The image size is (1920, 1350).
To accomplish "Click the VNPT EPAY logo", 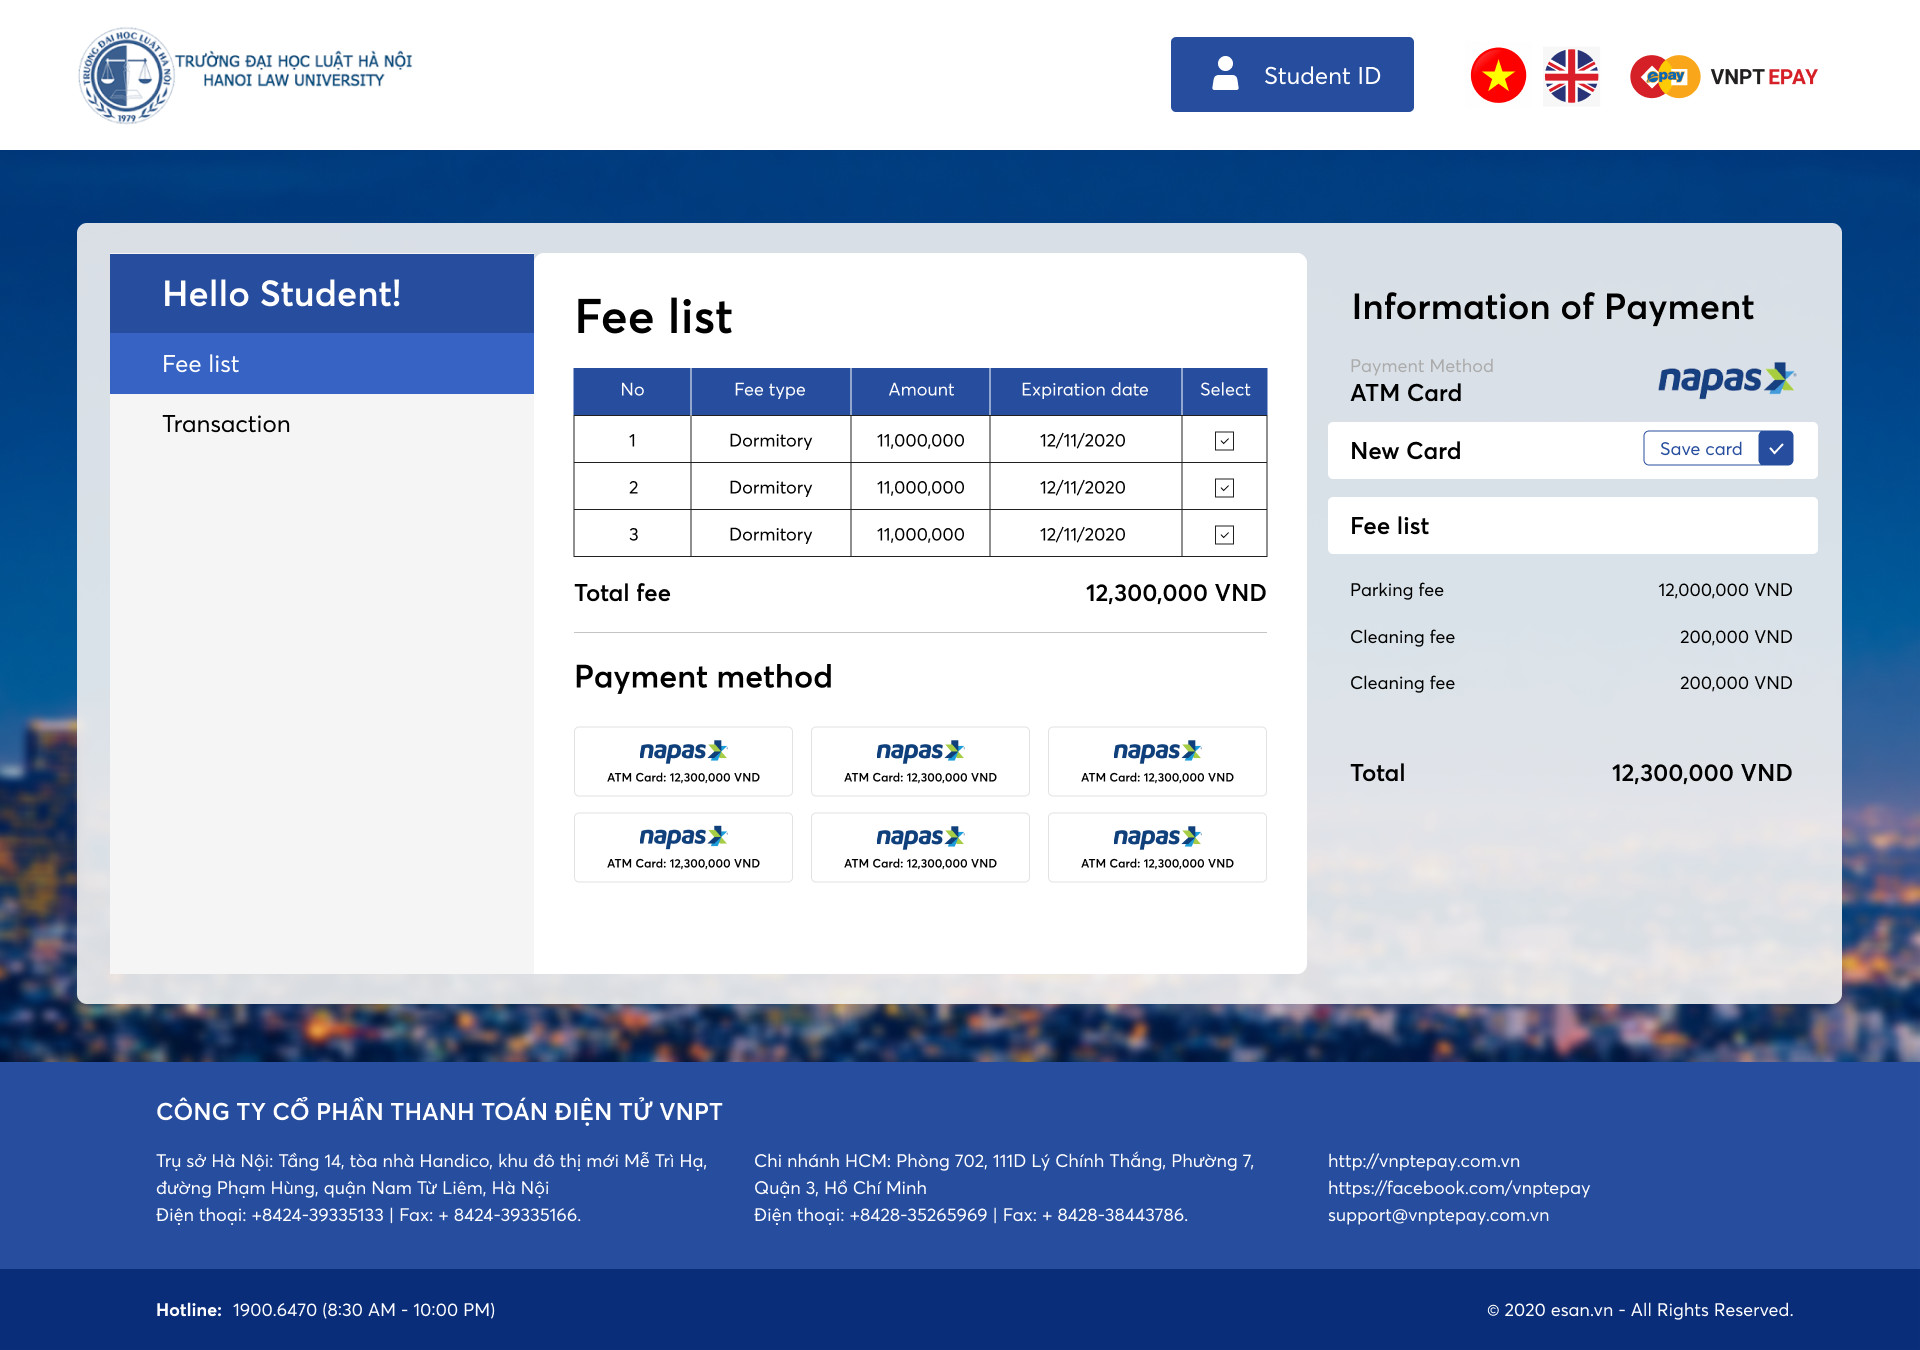I will coord(1724,77).
